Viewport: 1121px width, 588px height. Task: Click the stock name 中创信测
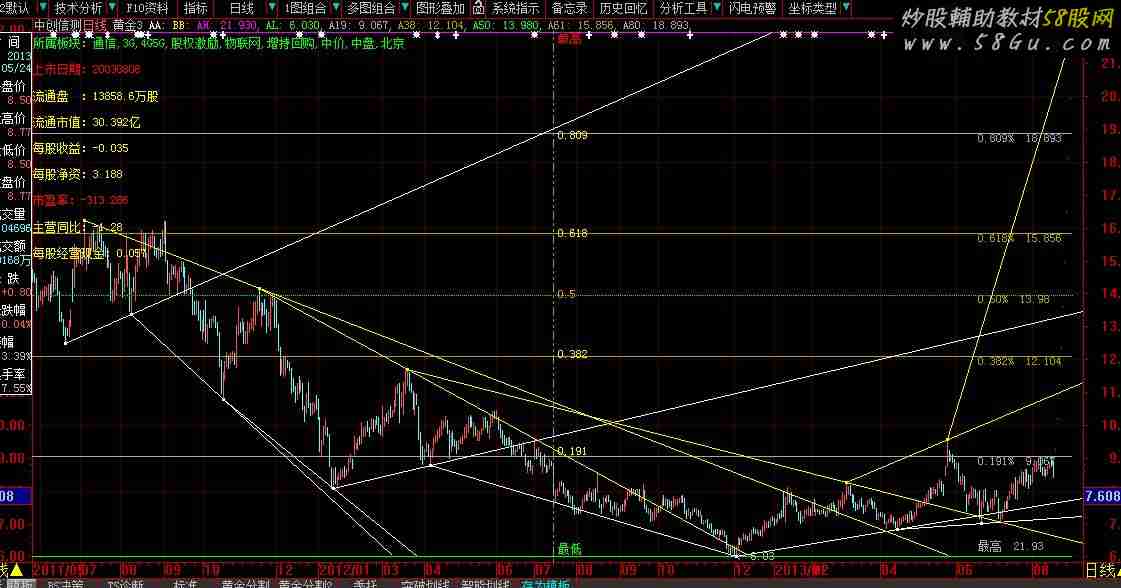point(57,26)
